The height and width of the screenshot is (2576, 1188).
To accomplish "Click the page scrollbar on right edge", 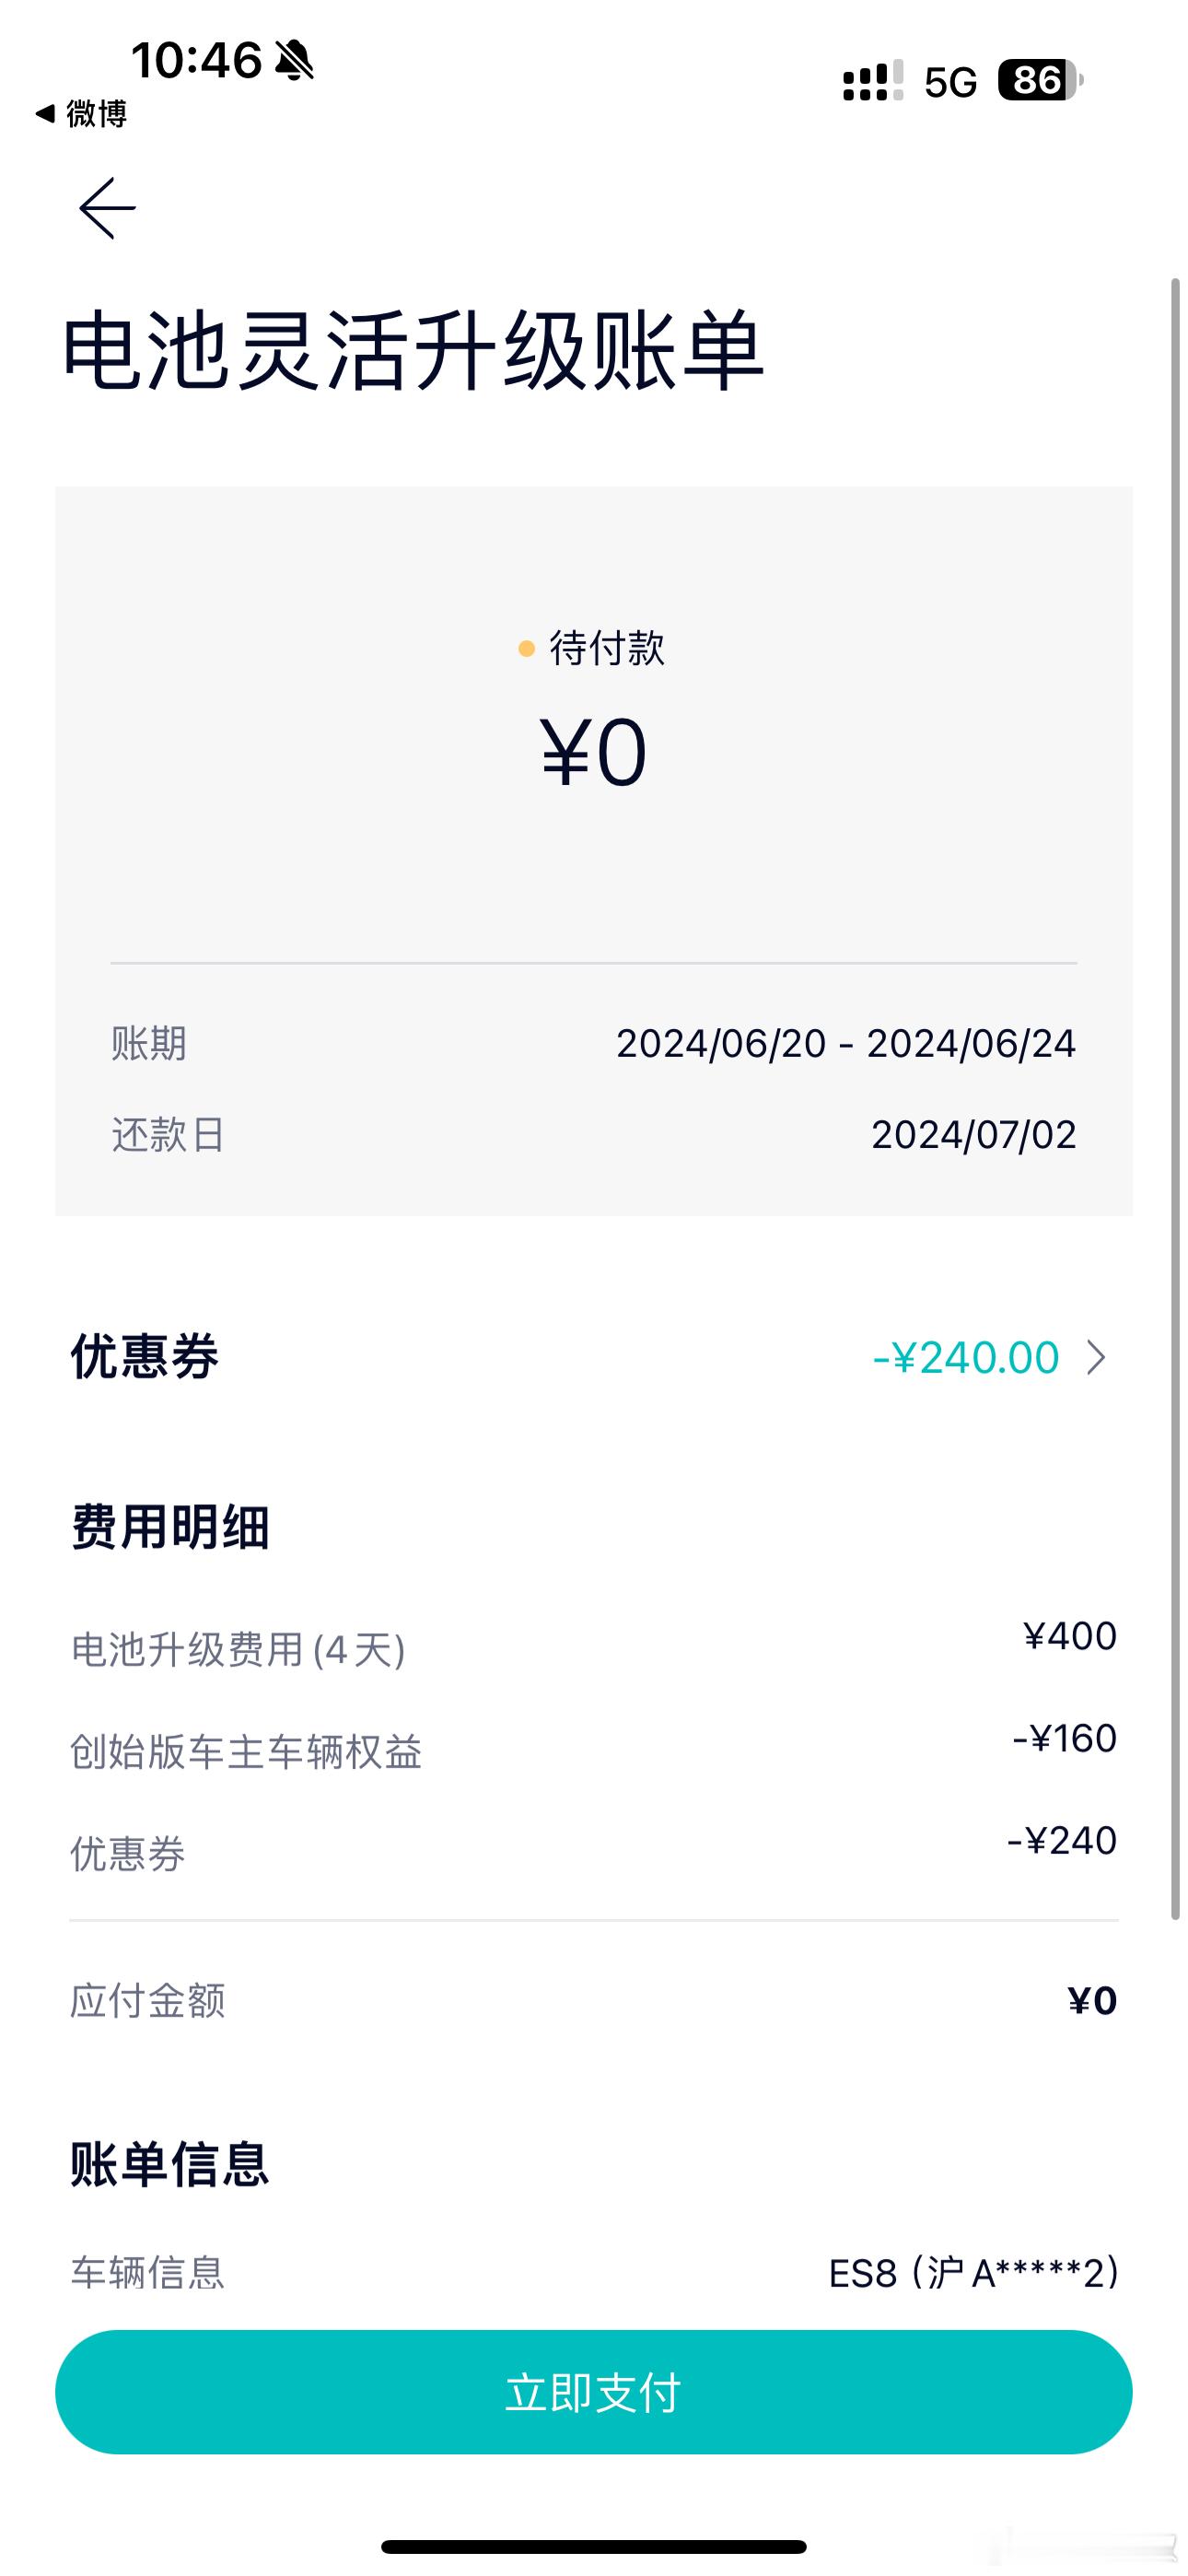I will click(1176, 1099).
